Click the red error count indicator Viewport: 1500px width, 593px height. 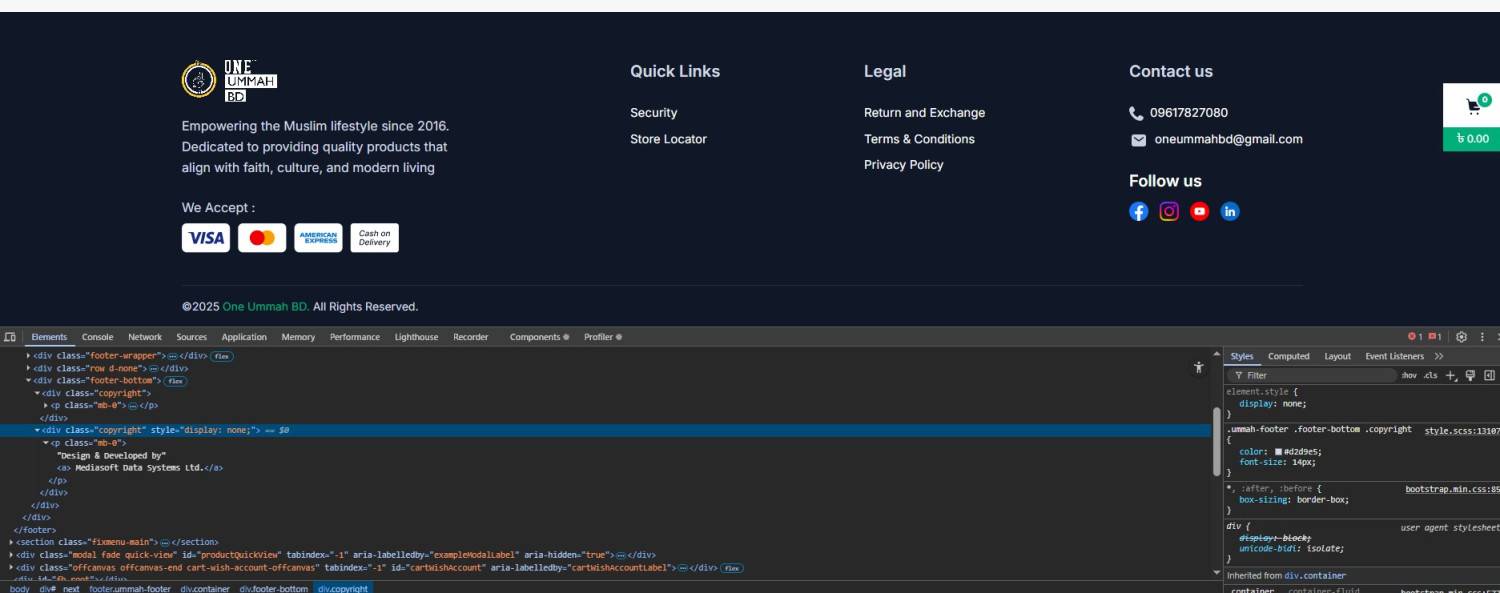(x=1414, y=337)
